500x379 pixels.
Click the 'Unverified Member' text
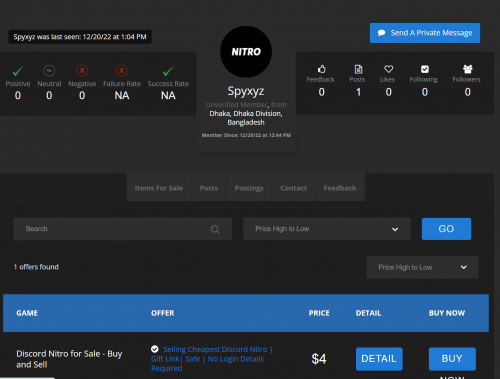[x=236, y=105]
